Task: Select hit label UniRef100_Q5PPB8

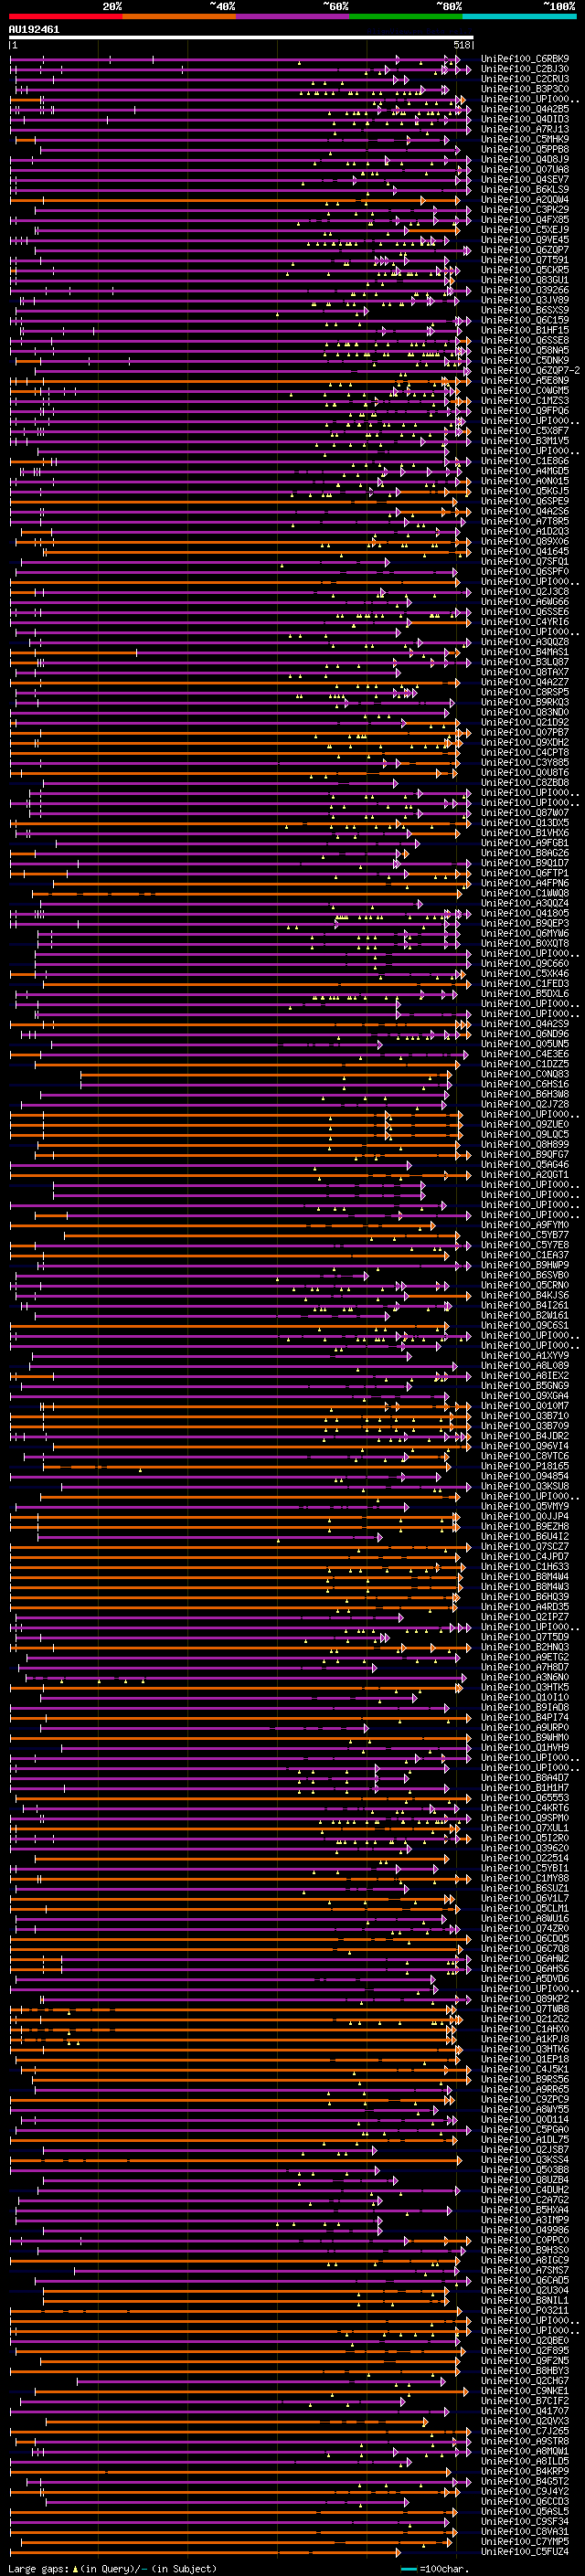Action: pyautogui.click(x=525, y=149)
